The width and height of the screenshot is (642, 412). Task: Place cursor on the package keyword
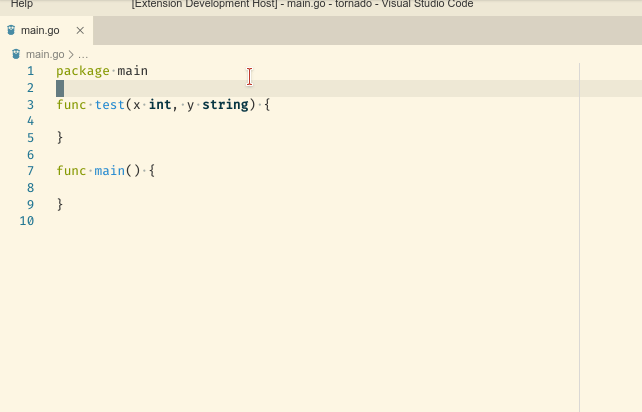point(82,71)
